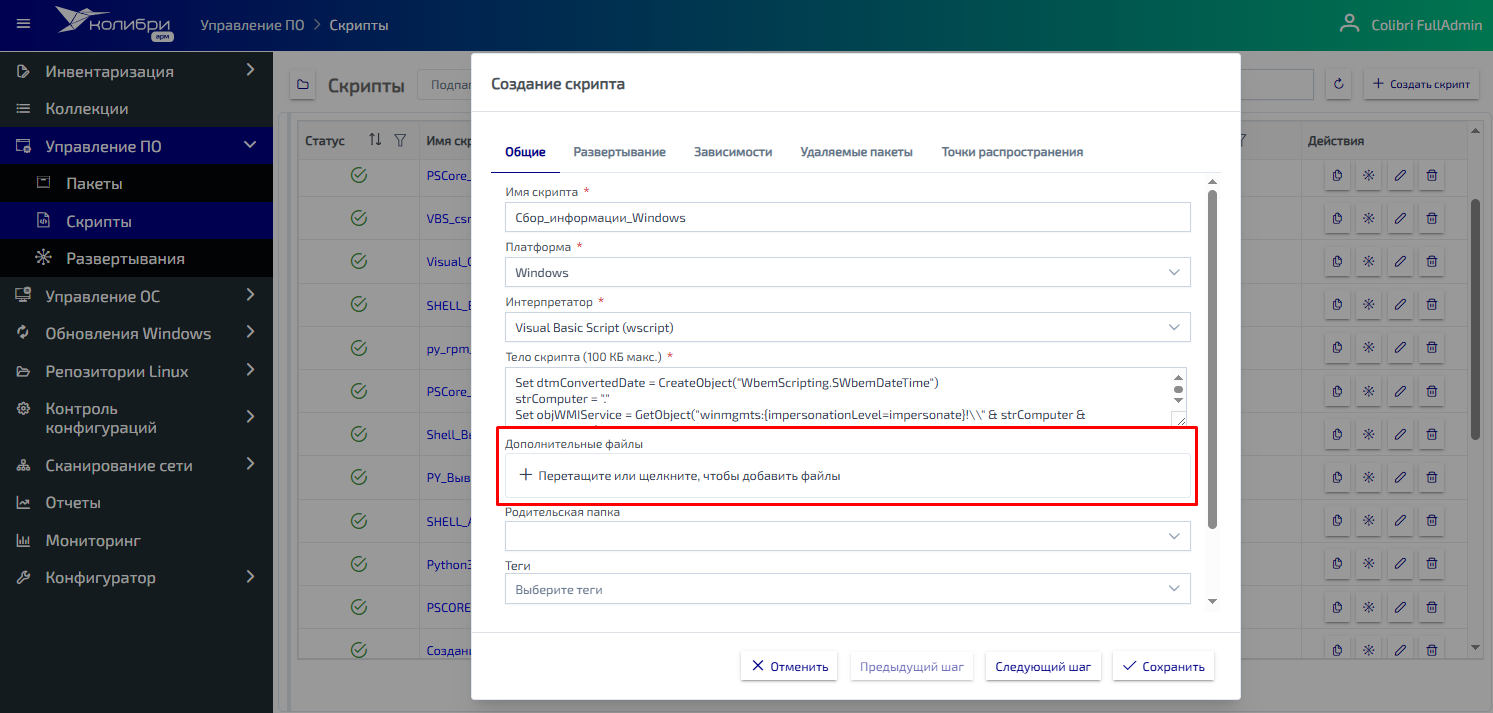Switch to the Развертывание tab
This screenshot has height=713, width=1493.
coord(619,152)
